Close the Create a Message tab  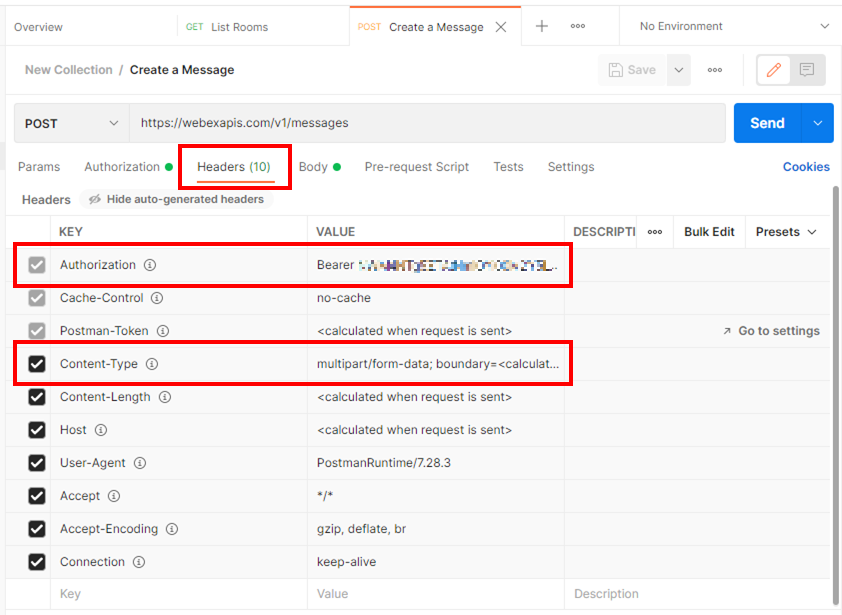pyautogui.click(x=500, y=27)
